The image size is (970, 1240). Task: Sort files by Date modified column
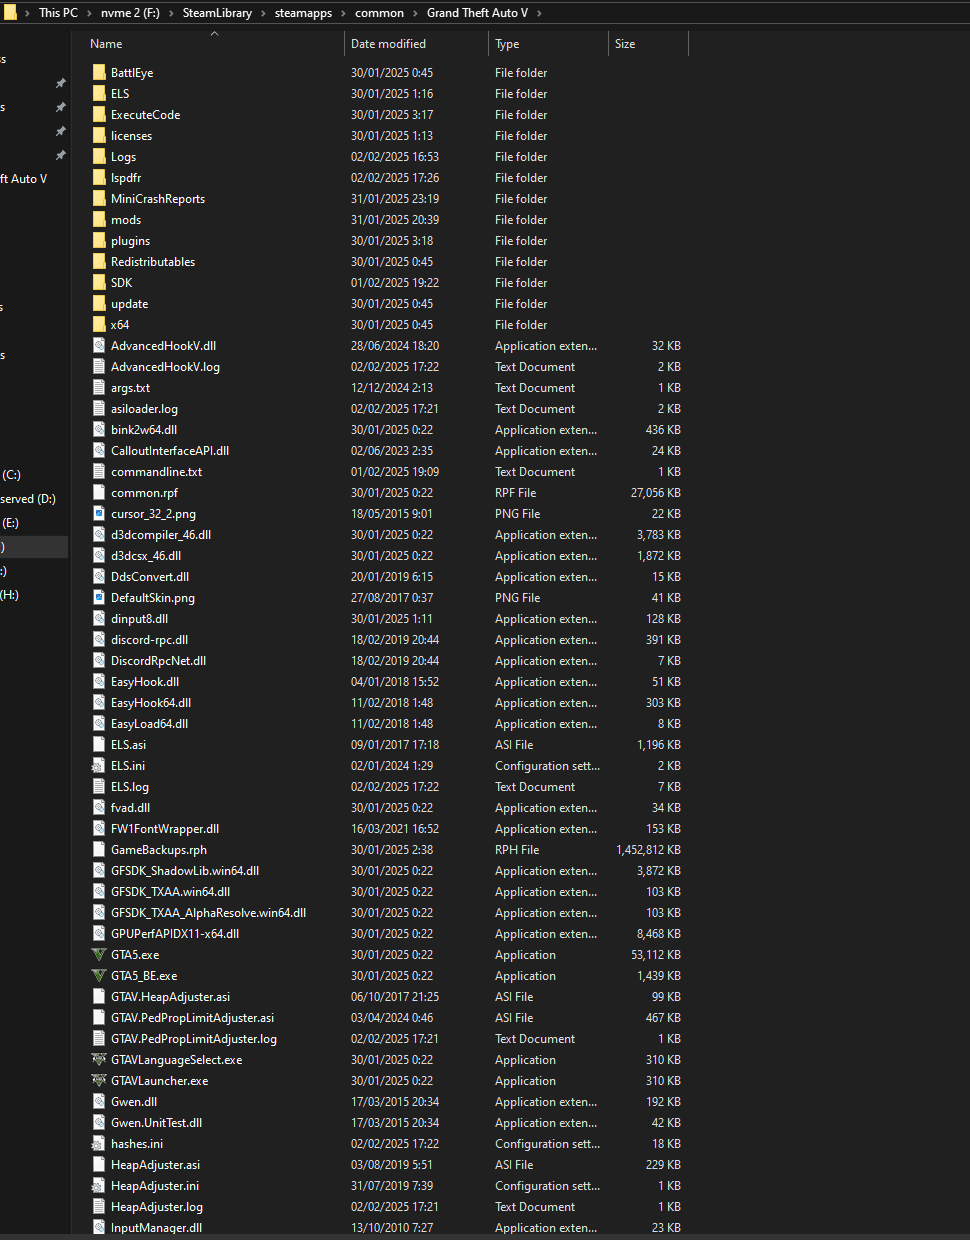pyautogui.click(x=388, y=44)
